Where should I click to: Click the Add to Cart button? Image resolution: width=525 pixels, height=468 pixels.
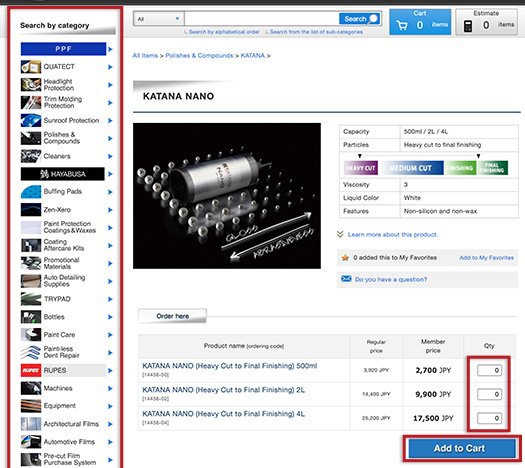click(x=462, y=448)
